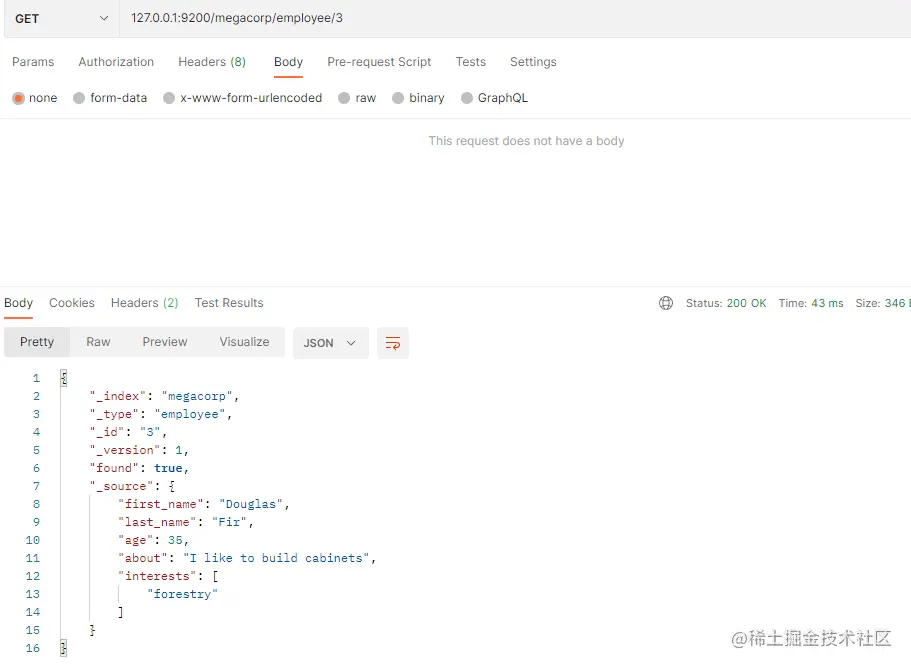Open the response Cookies tab
The width and height of the screenshot is (911, 668).
tap(71, 303)
